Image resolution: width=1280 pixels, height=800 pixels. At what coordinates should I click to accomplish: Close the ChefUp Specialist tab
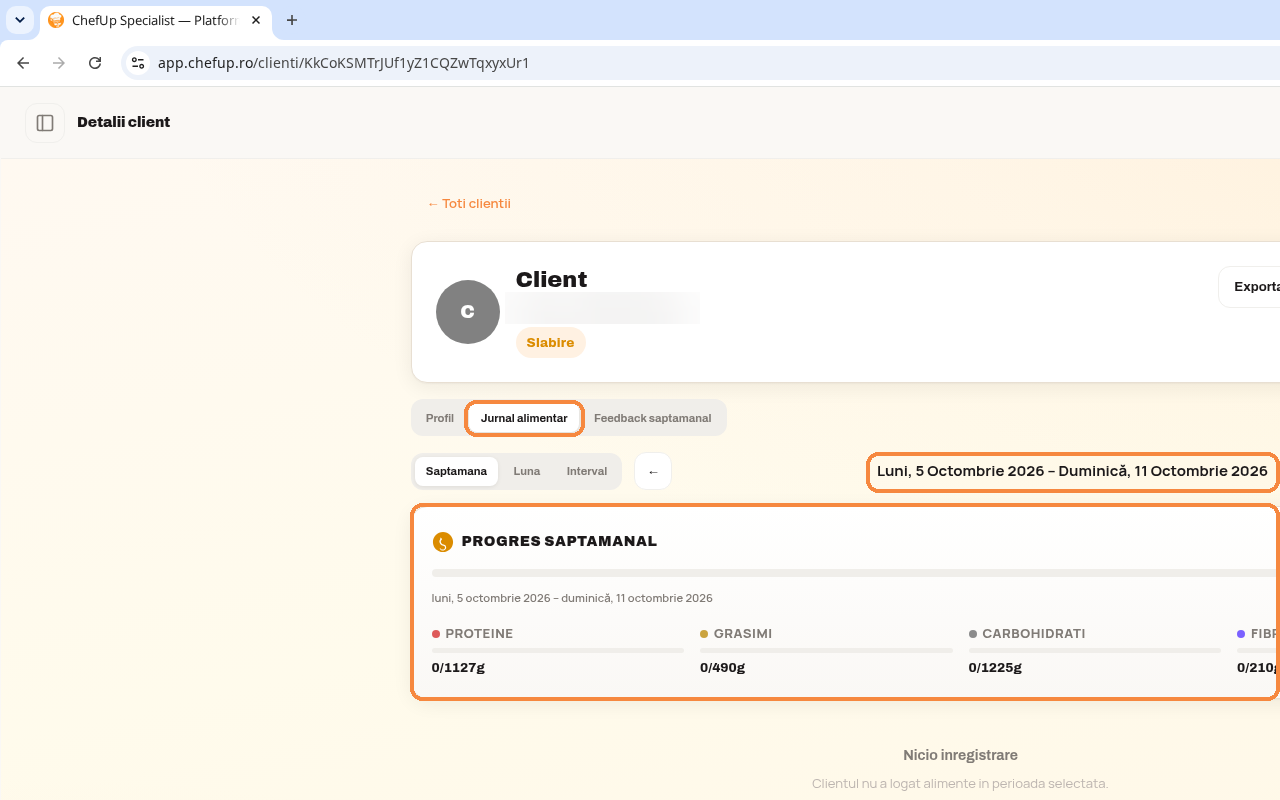point(256,20)
